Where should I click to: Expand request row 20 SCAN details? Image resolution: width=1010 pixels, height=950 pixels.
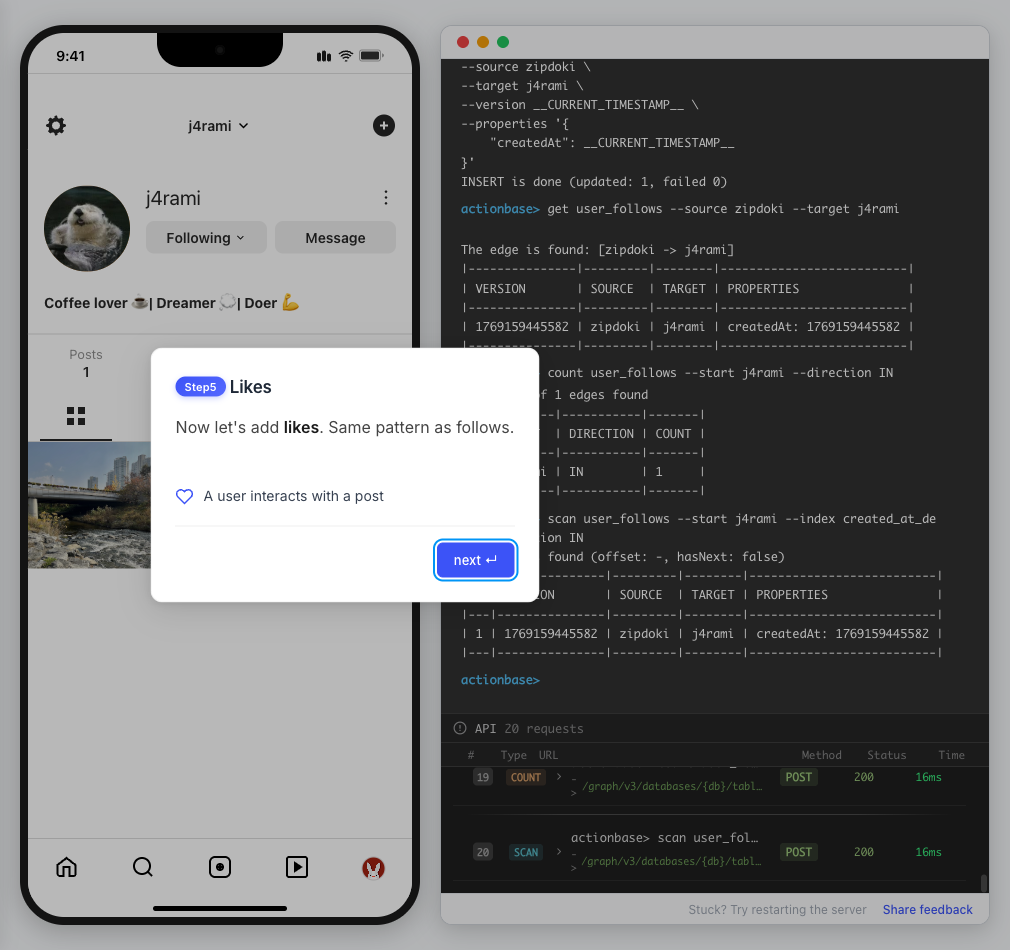pos(559,852)
